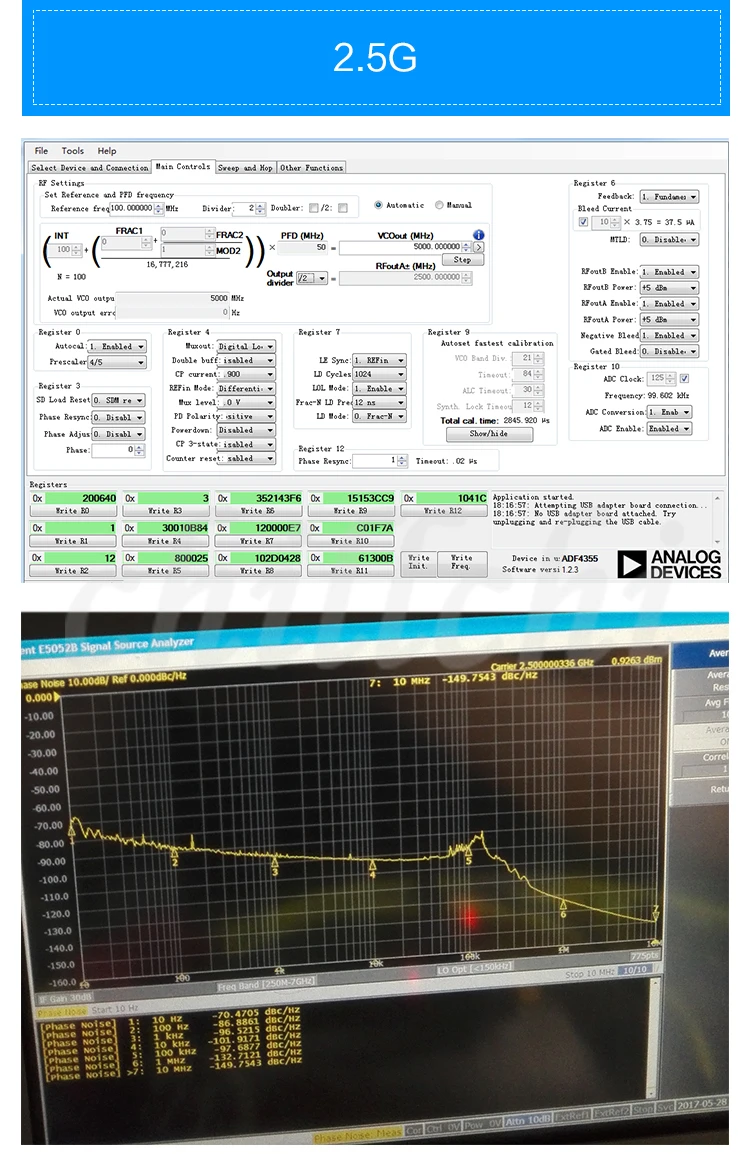Toggle the Doubler checkbox
Image resolution: width=750 pixels, height=1176 pixels.
click(x=314, y=208)
